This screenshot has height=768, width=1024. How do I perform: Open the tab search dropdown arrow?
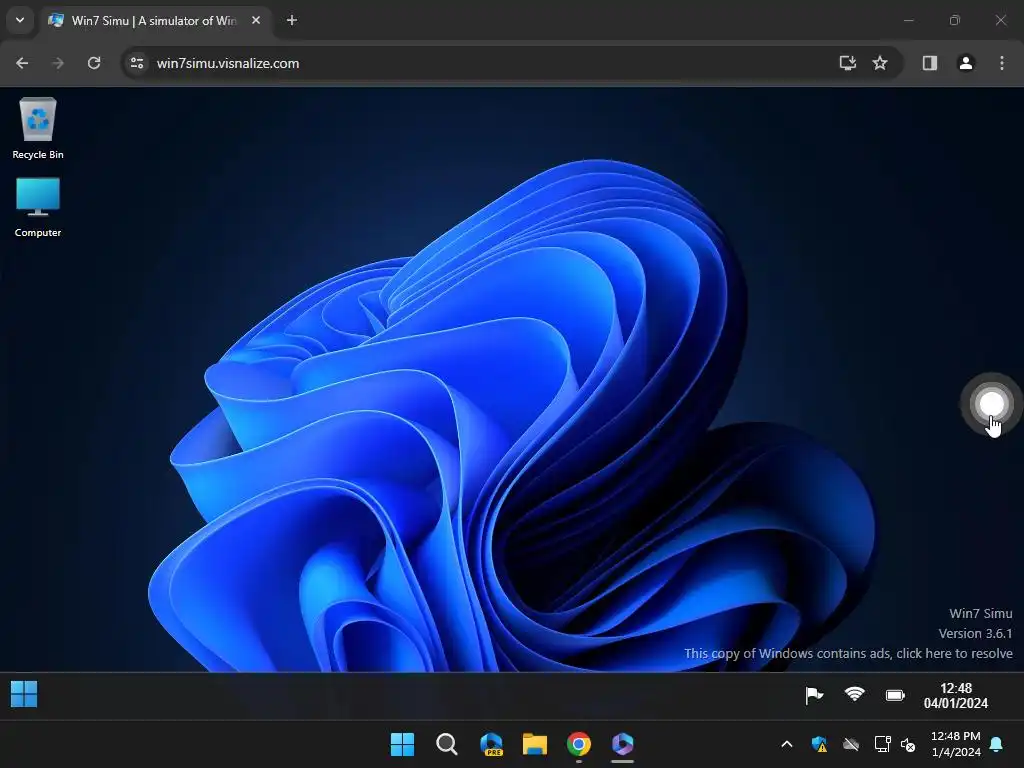coord(20,20)
